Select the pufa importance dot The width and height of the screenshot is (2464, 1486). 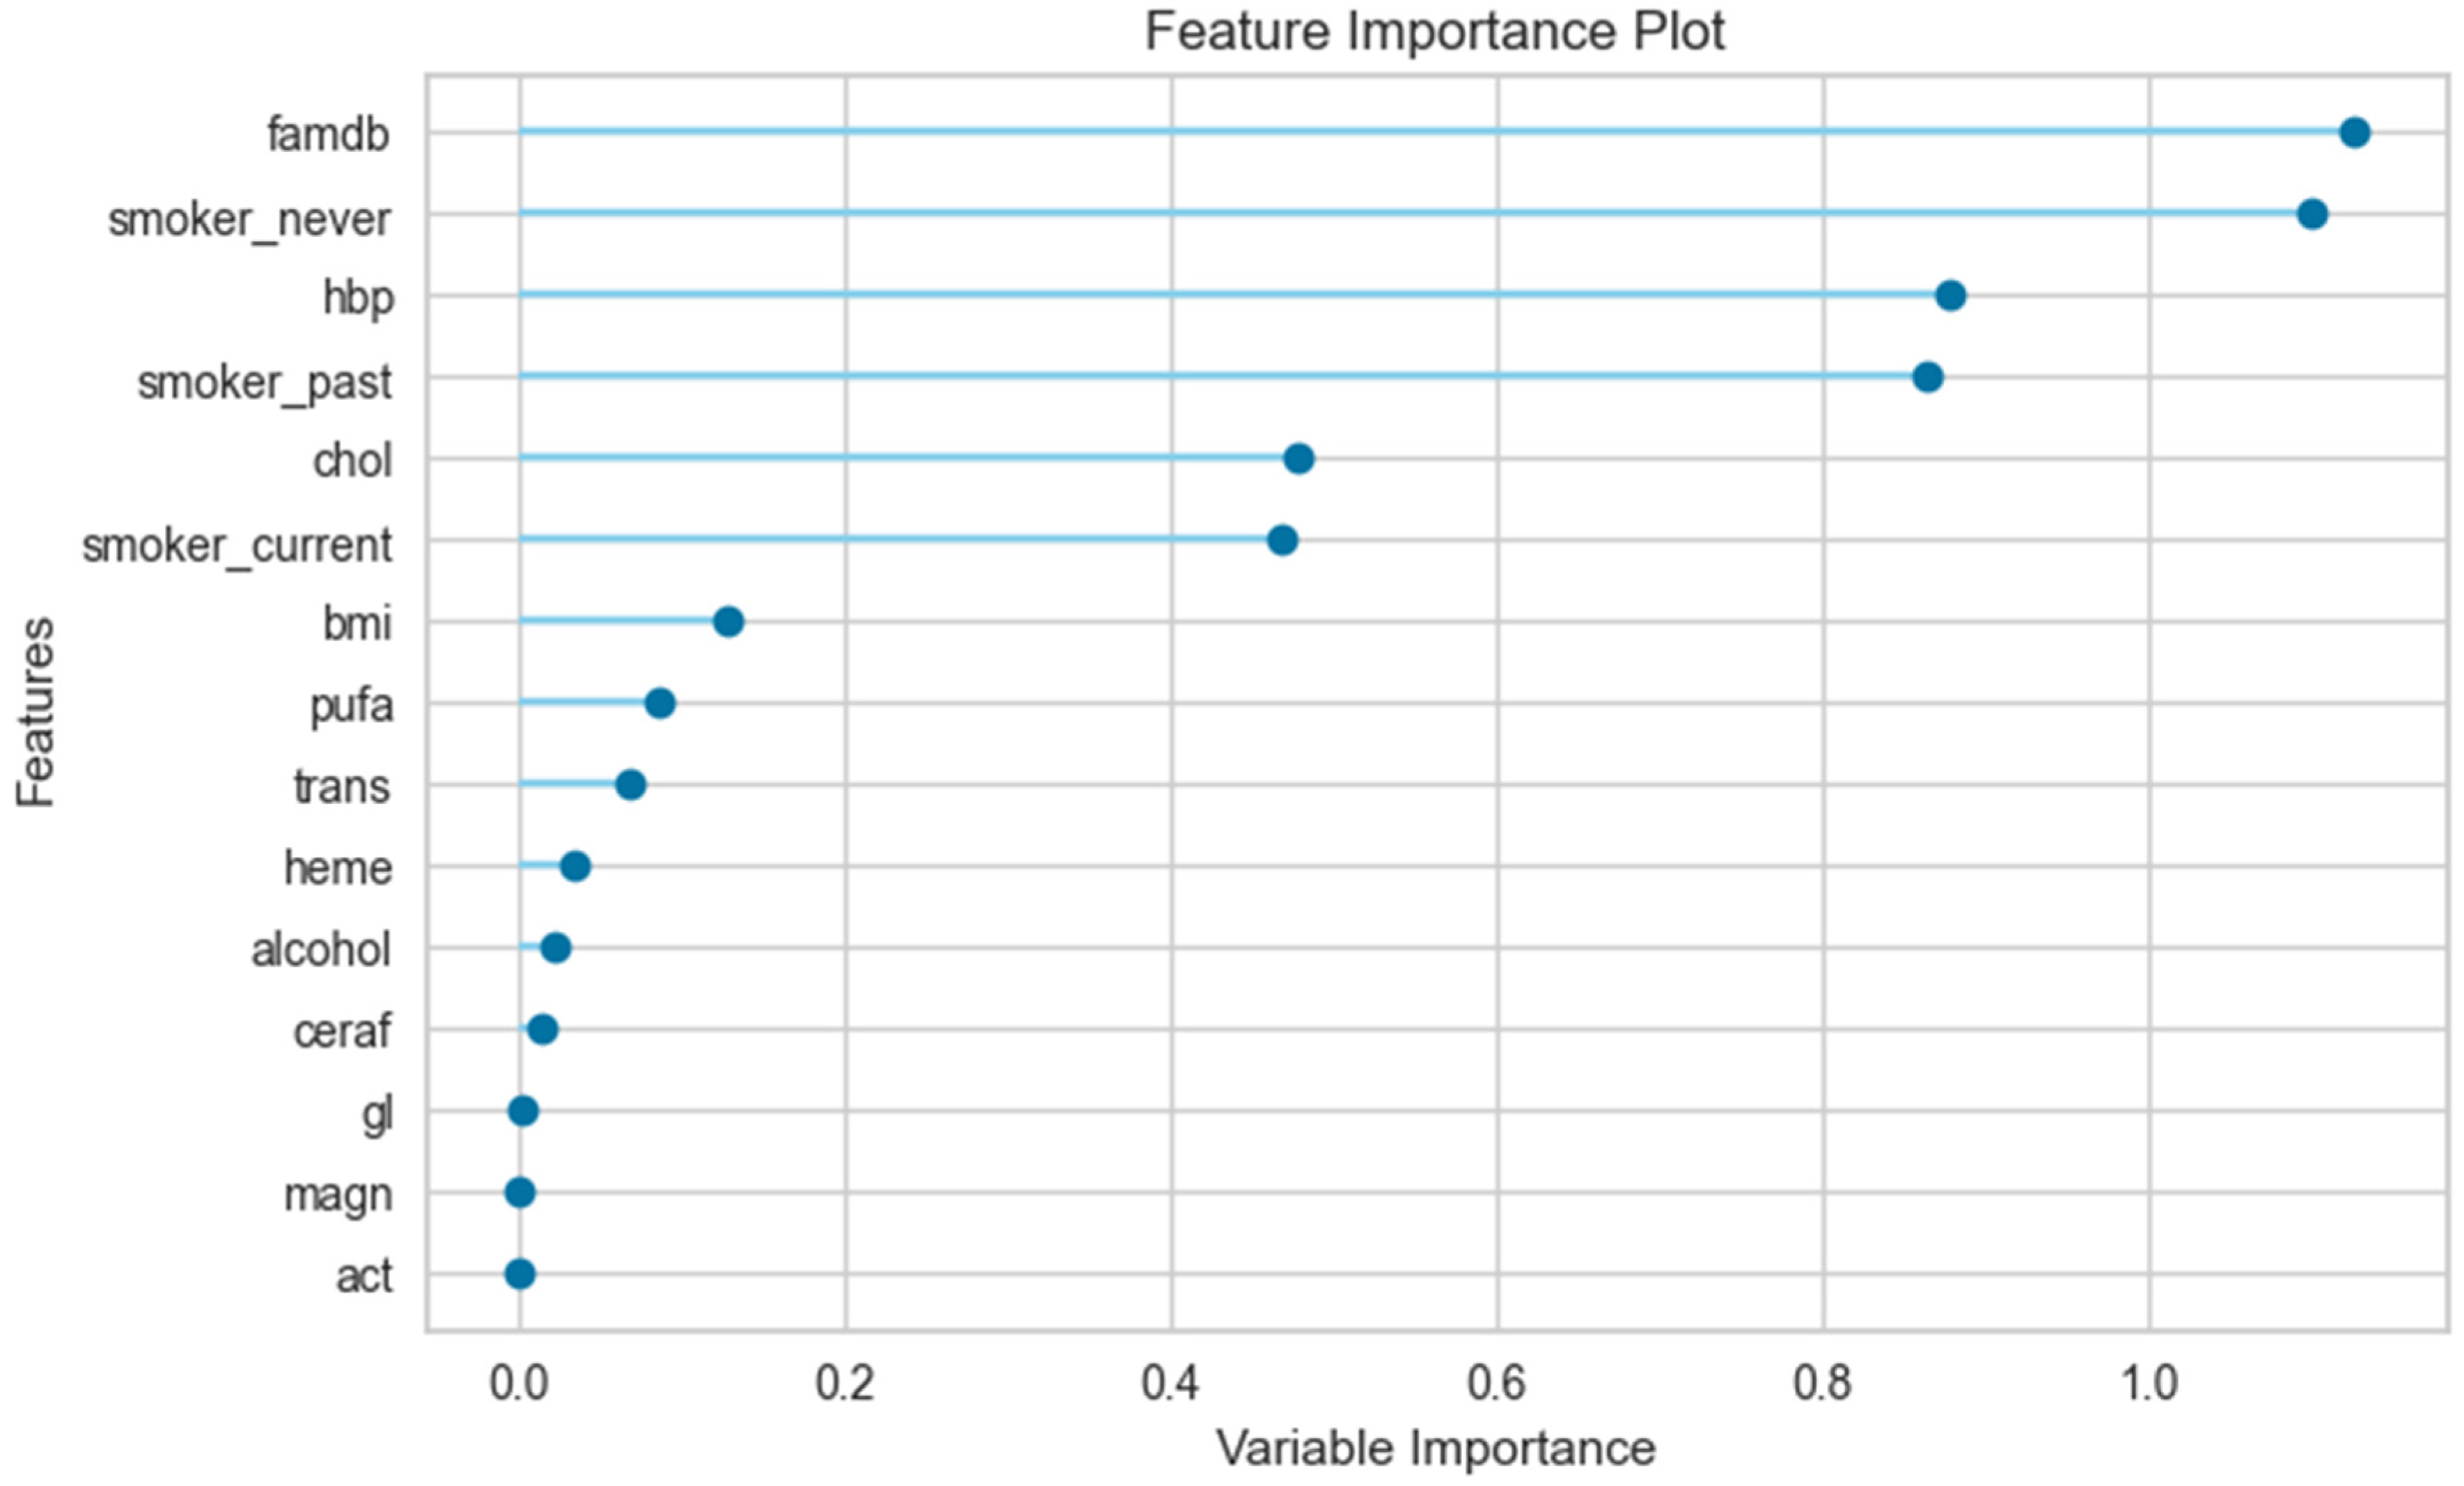660,703
